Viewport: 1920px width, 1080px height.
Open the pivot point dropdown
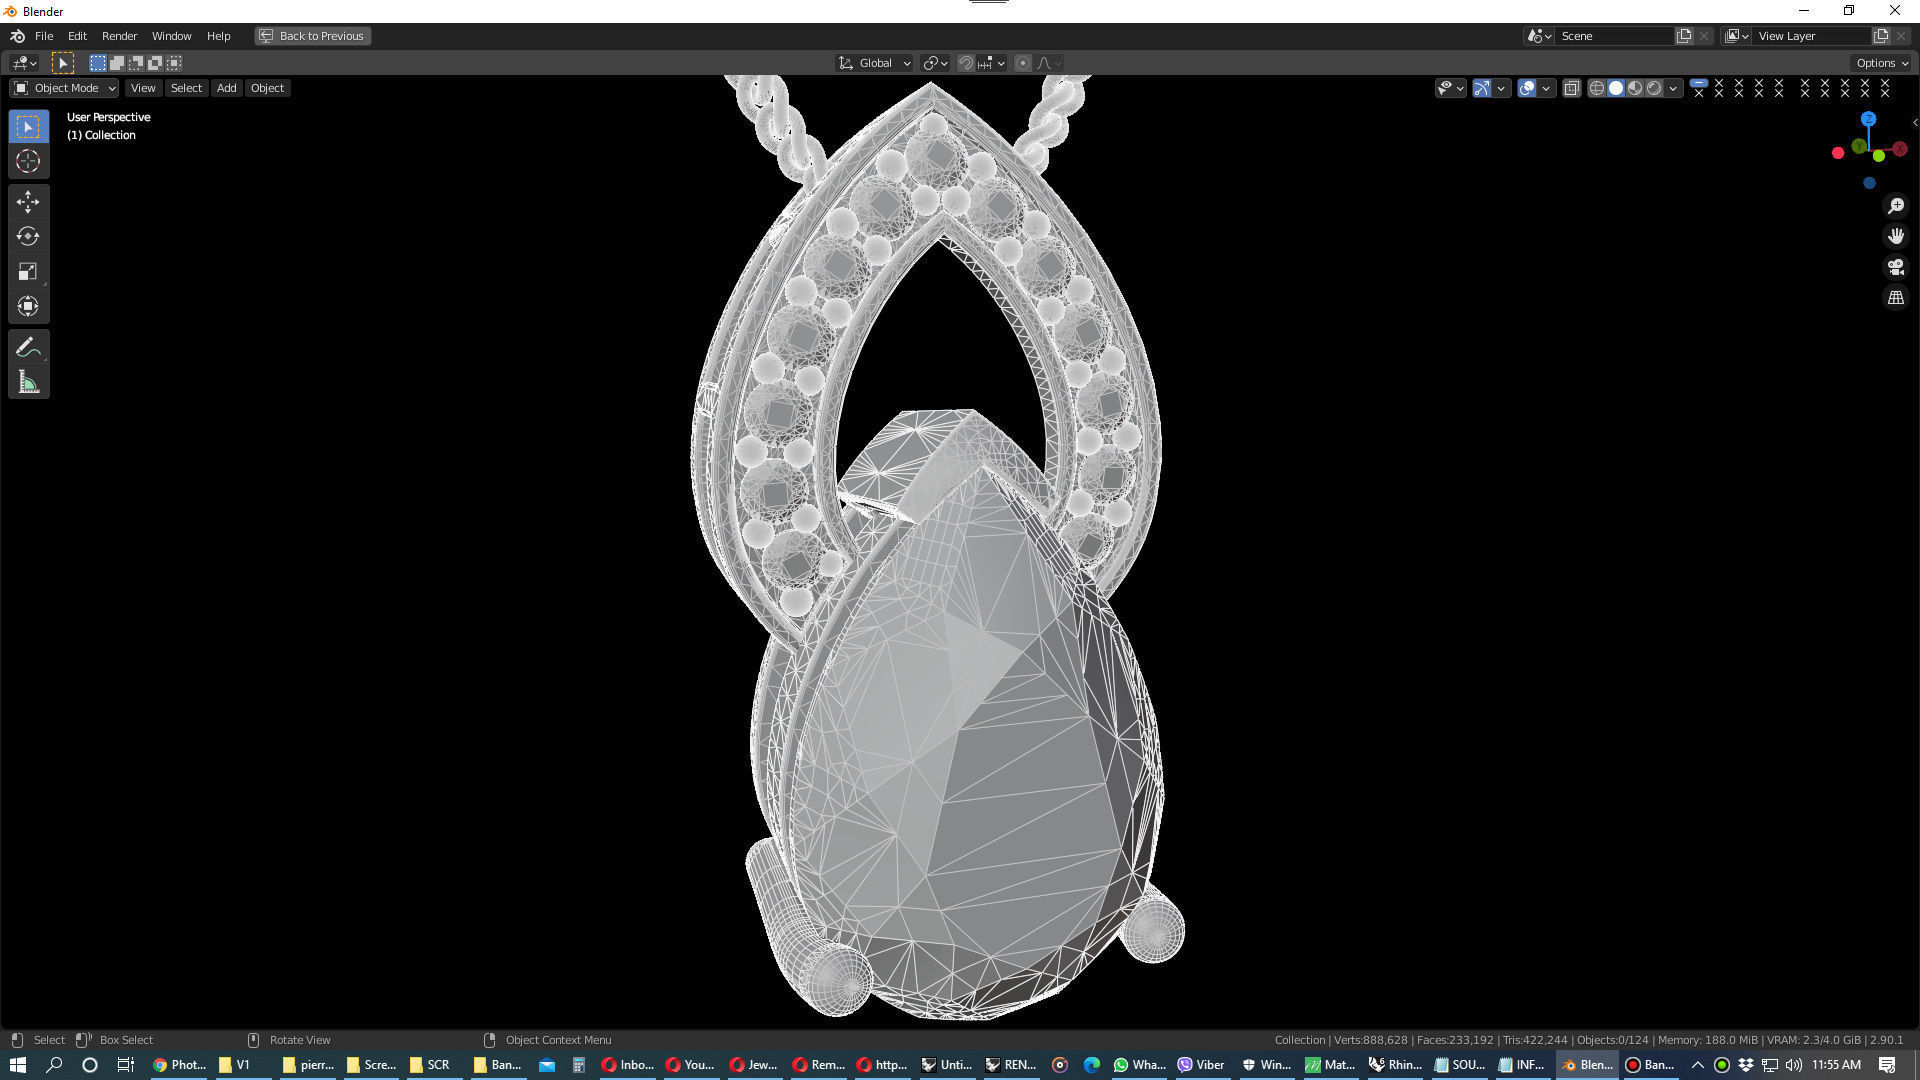pos(935,63)
